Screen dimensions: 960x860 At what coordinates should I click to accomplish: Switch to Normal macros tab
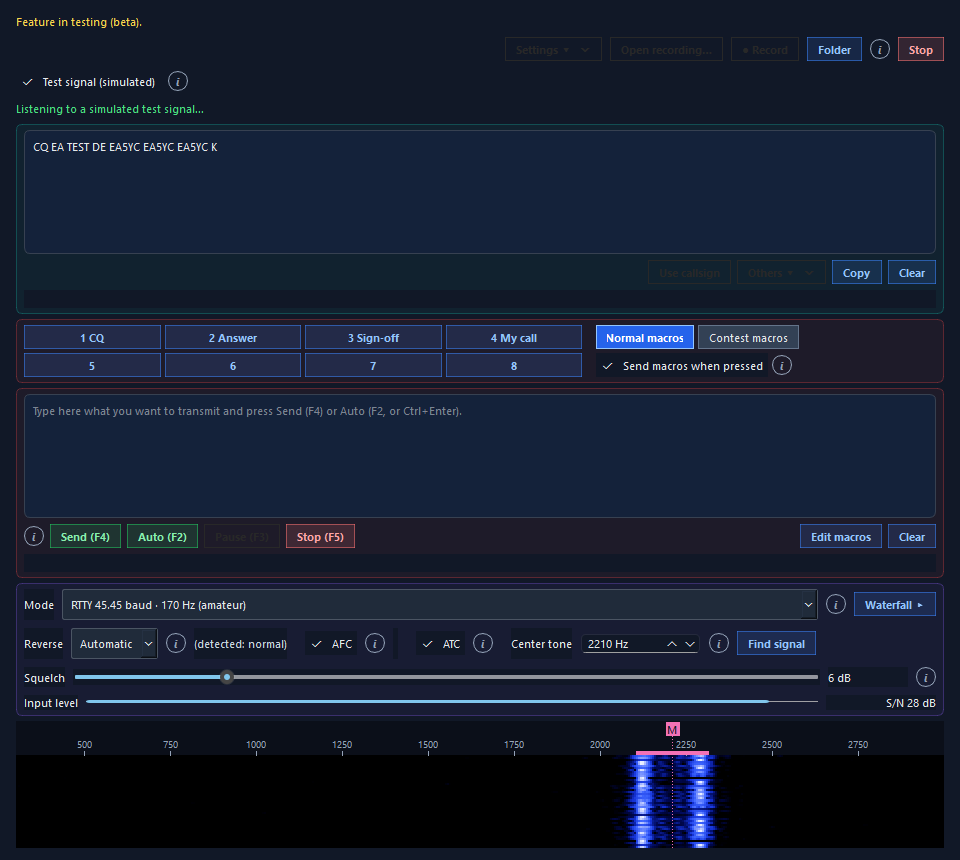pyautogui.click(x=645, y=338)
